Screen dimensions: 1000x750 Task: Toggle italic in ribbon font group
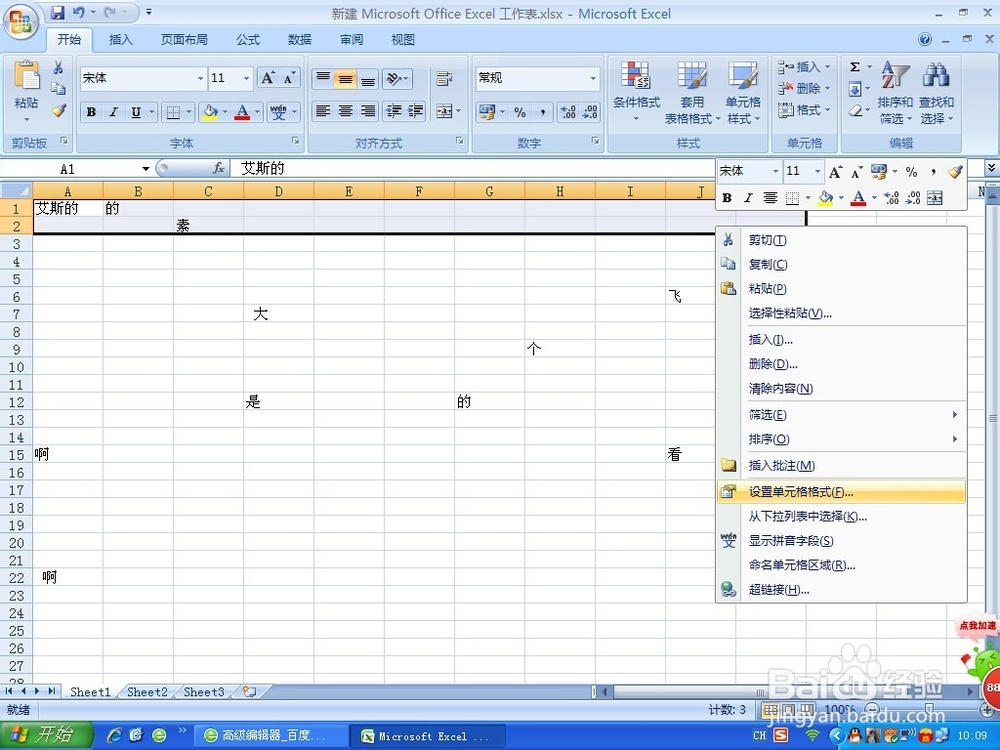(x=114, y=112)
